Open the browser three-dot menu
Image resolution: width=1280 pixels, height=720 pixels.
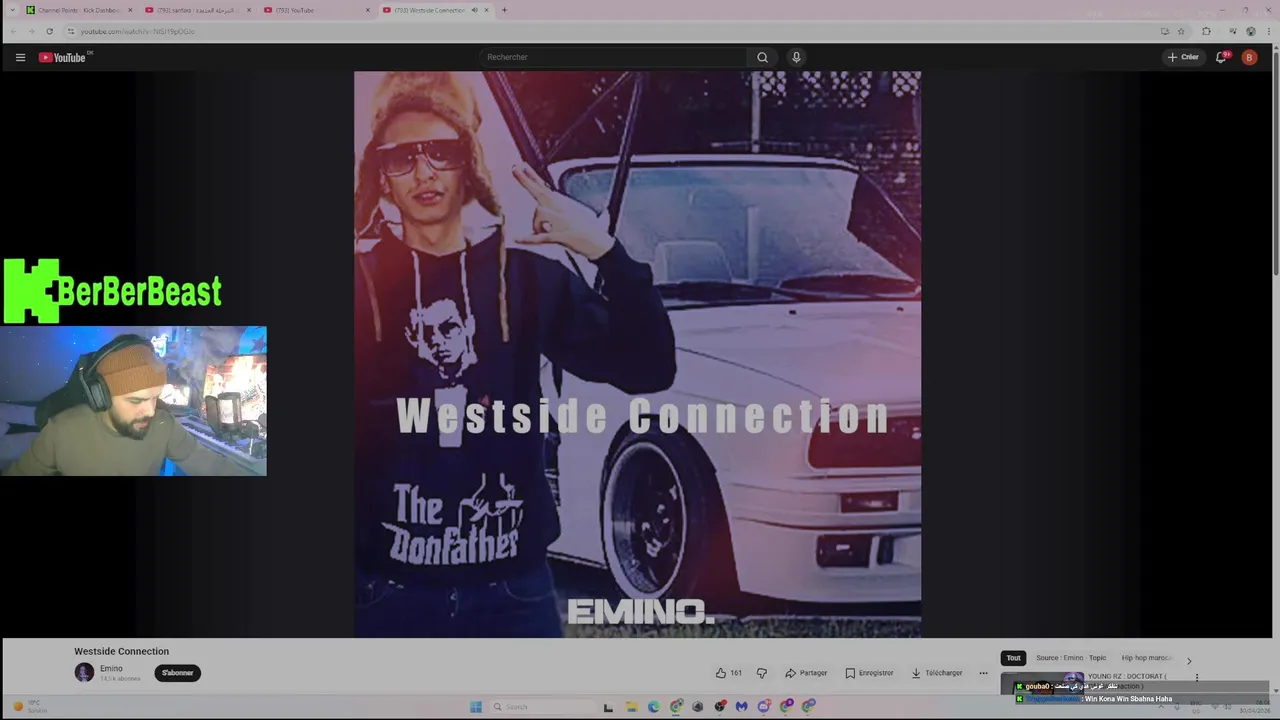tap(1268, 31)
